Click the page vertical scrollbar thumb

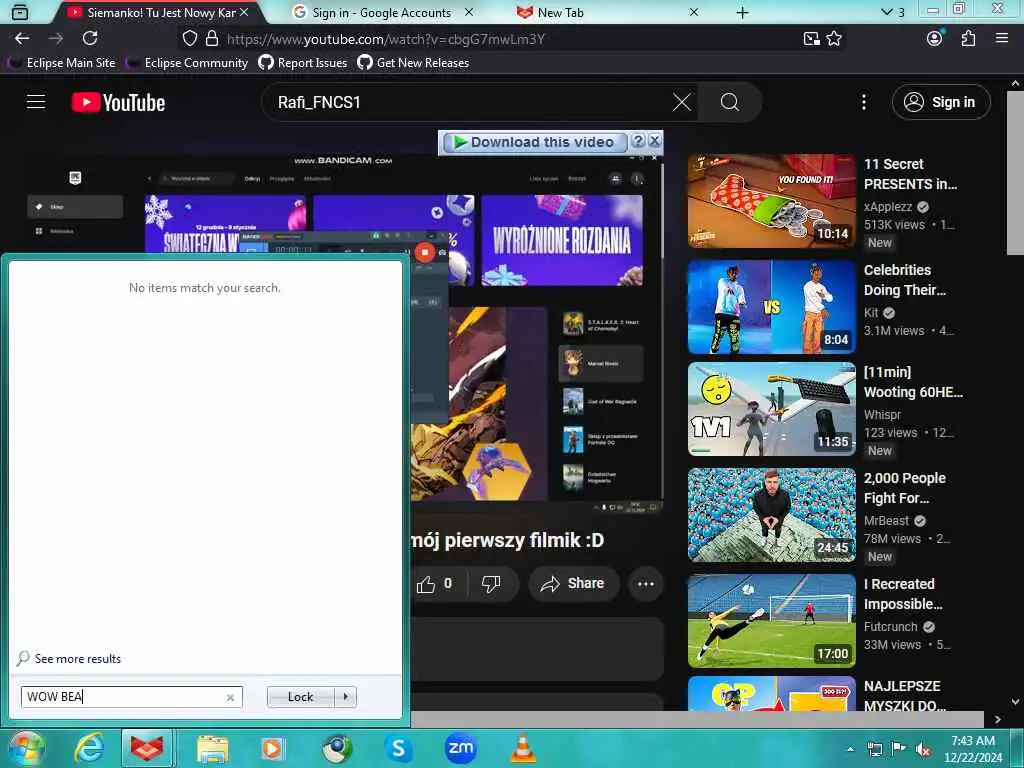coord(1015,173)
